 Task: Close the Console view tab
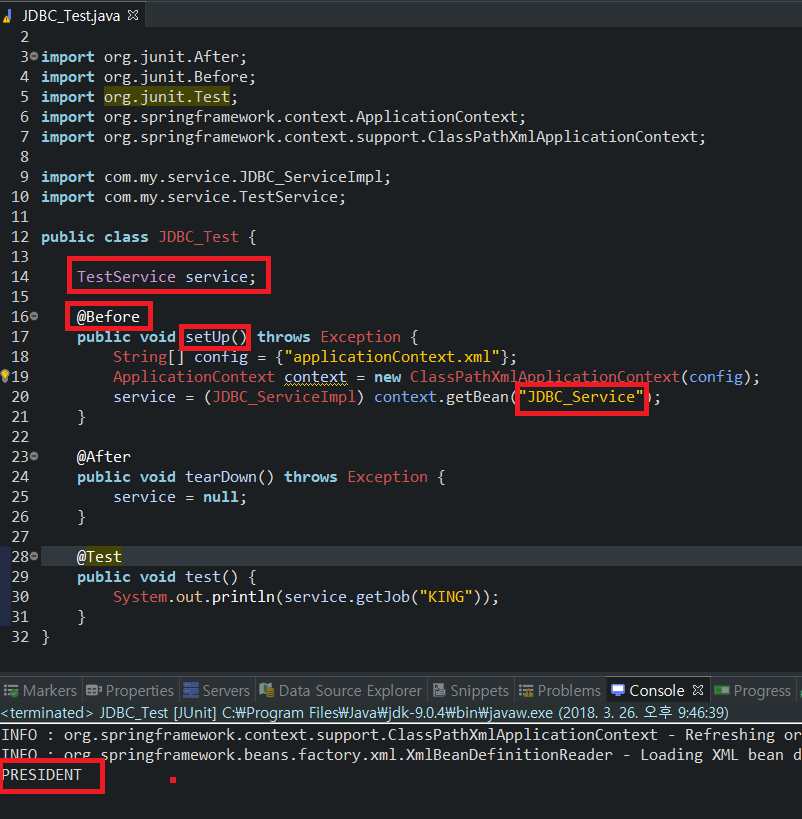coord(698,690)
